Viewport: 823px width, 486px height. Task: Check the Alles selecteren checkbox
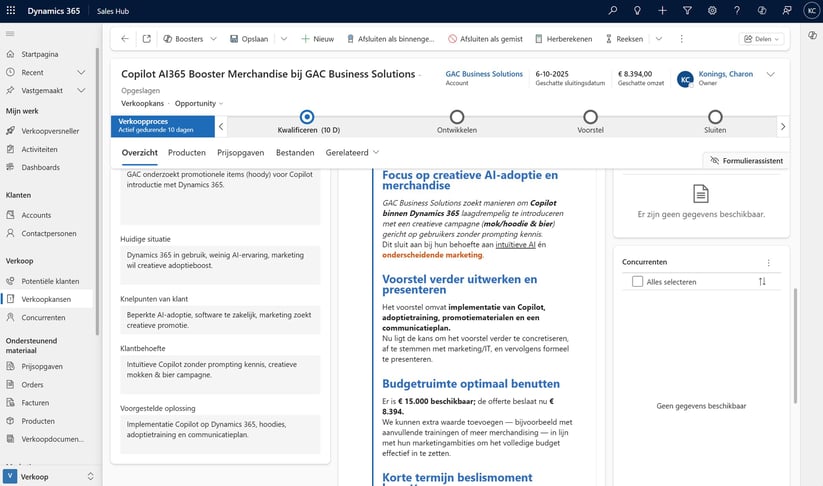point(637,282)
